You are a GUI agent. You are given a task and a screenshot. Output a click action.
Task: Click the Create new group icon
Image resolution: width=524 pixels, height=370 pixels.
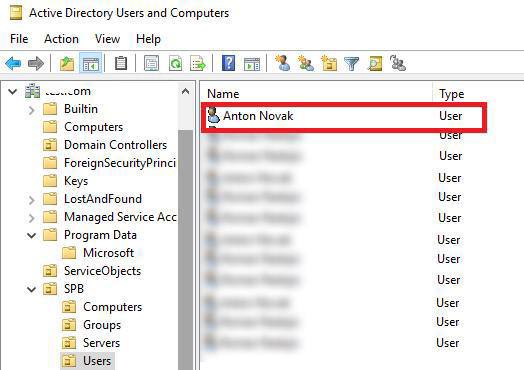coord(306,63)
